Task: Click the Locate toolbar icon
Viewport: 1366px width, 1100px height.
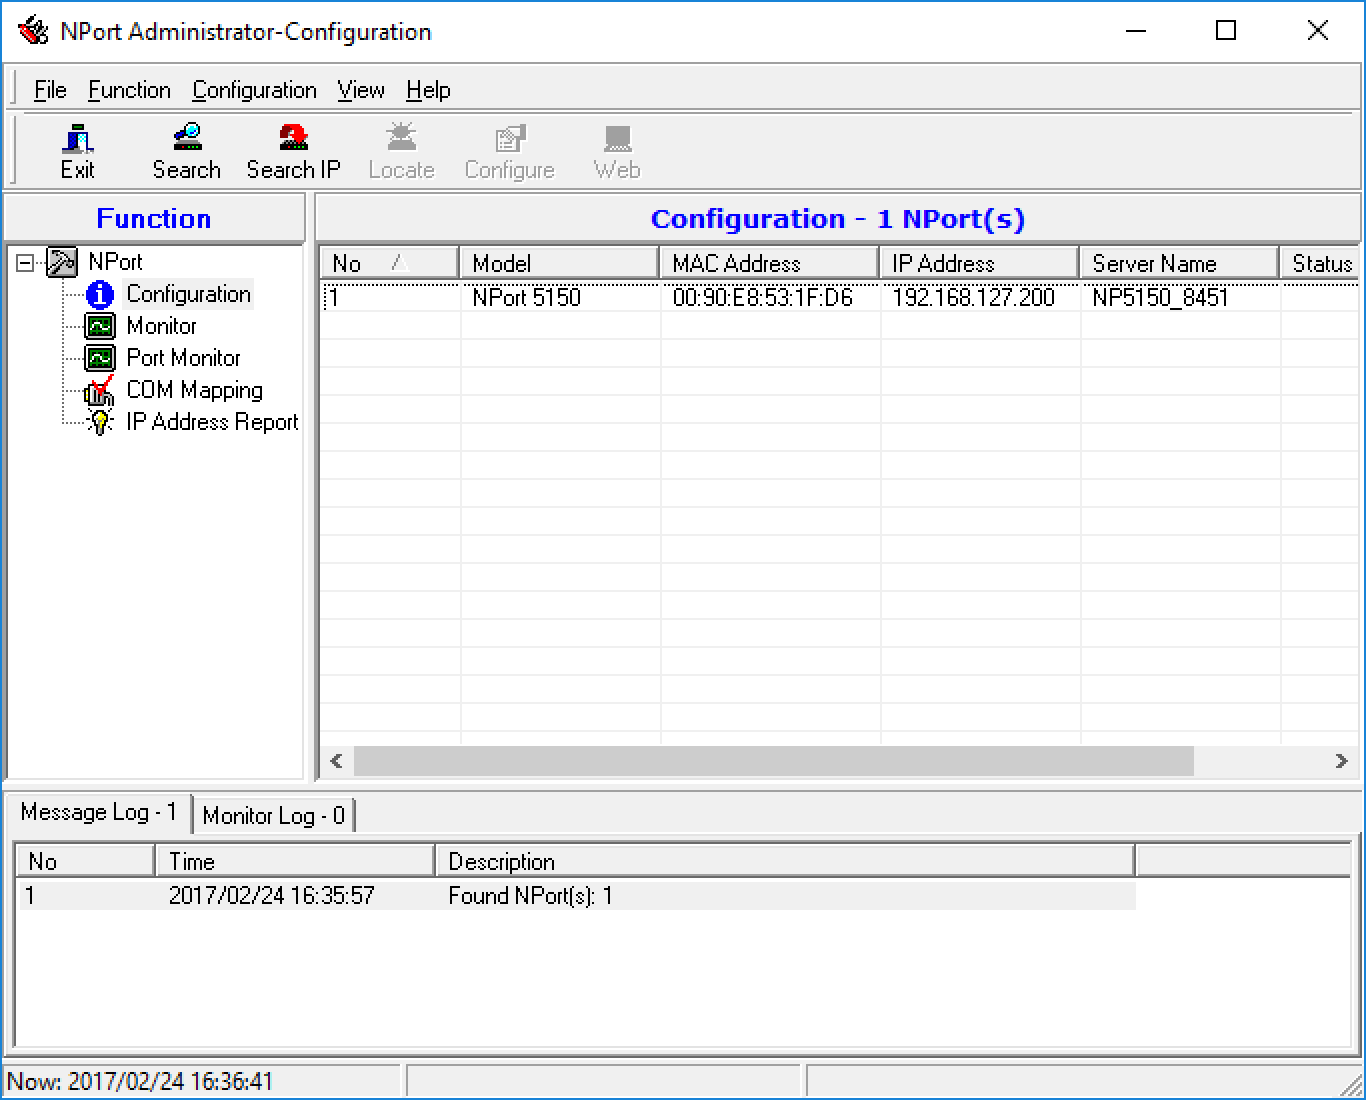Action: pyautogui.click(x=401, y=152)
